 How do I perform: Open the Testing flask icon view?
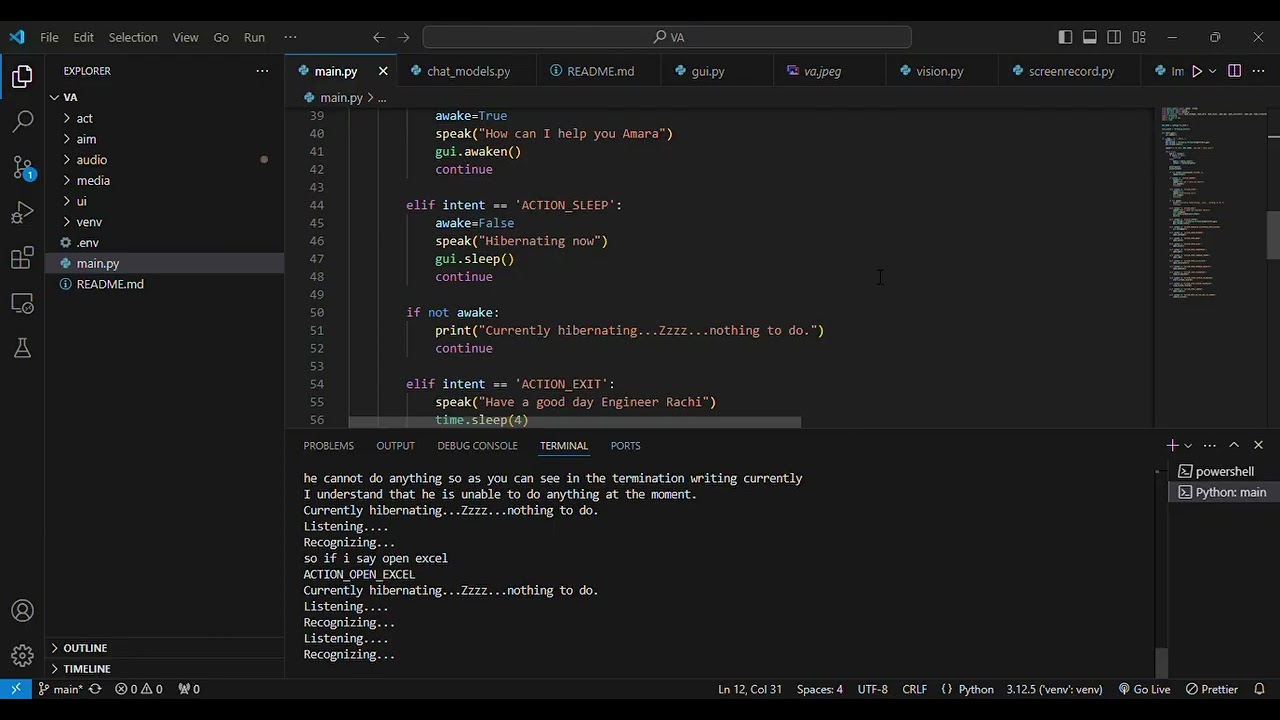[x=22, y=348]
